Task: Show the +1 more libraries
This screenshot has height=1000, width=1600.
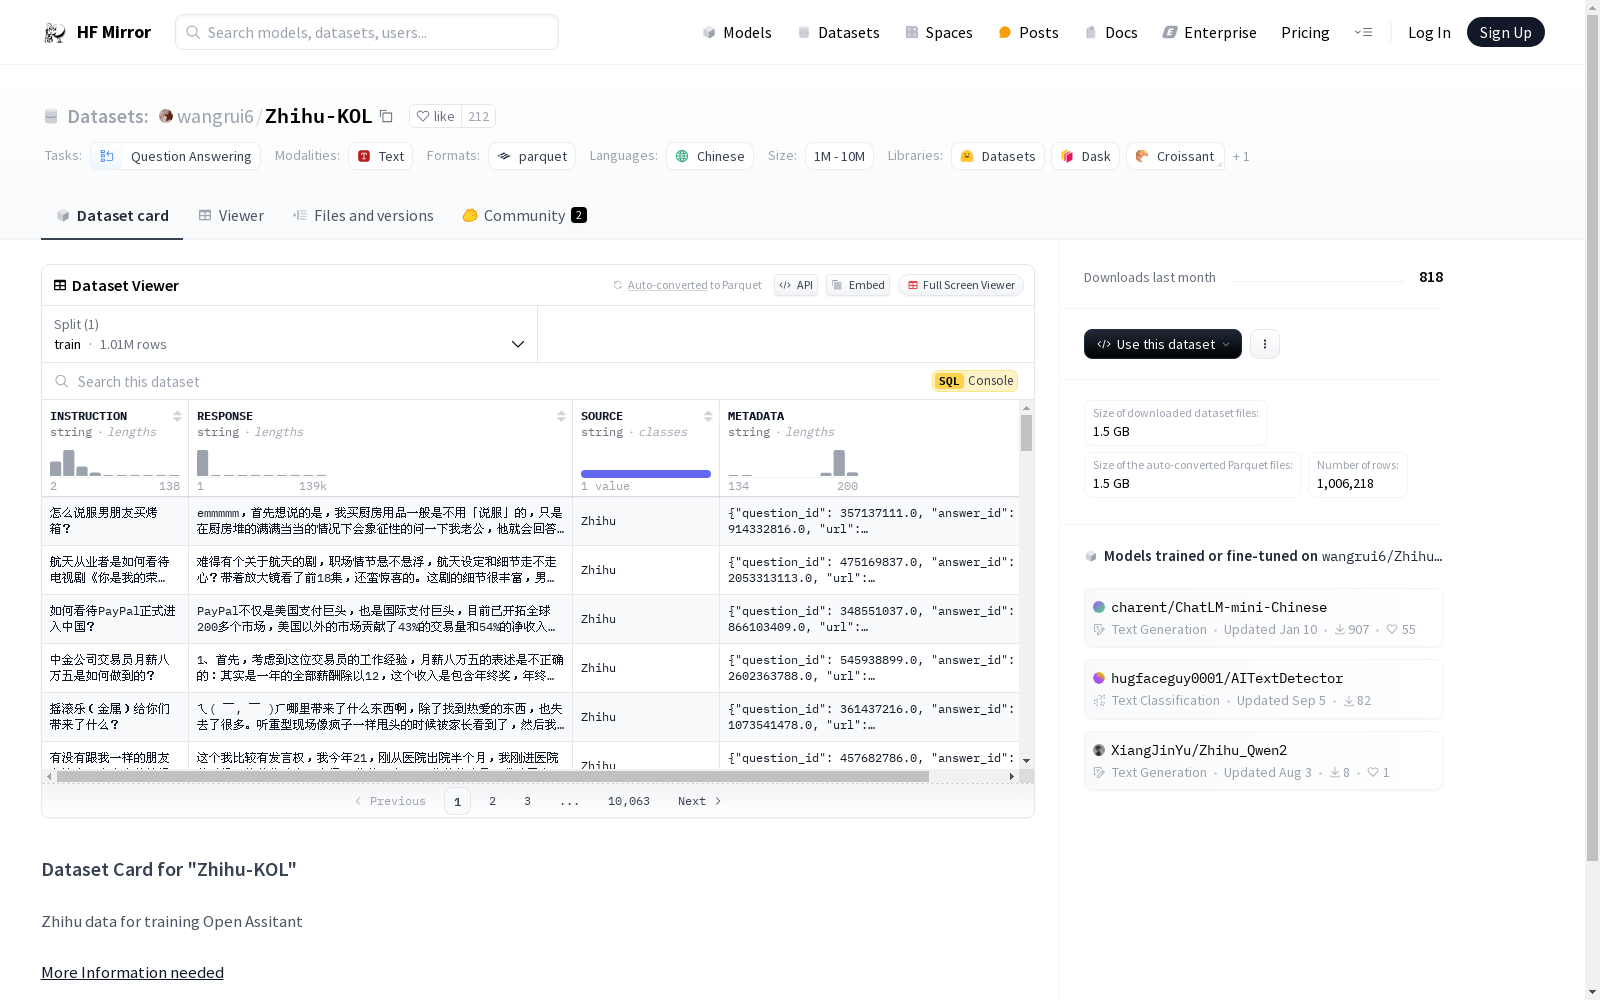Action: 1240,157
